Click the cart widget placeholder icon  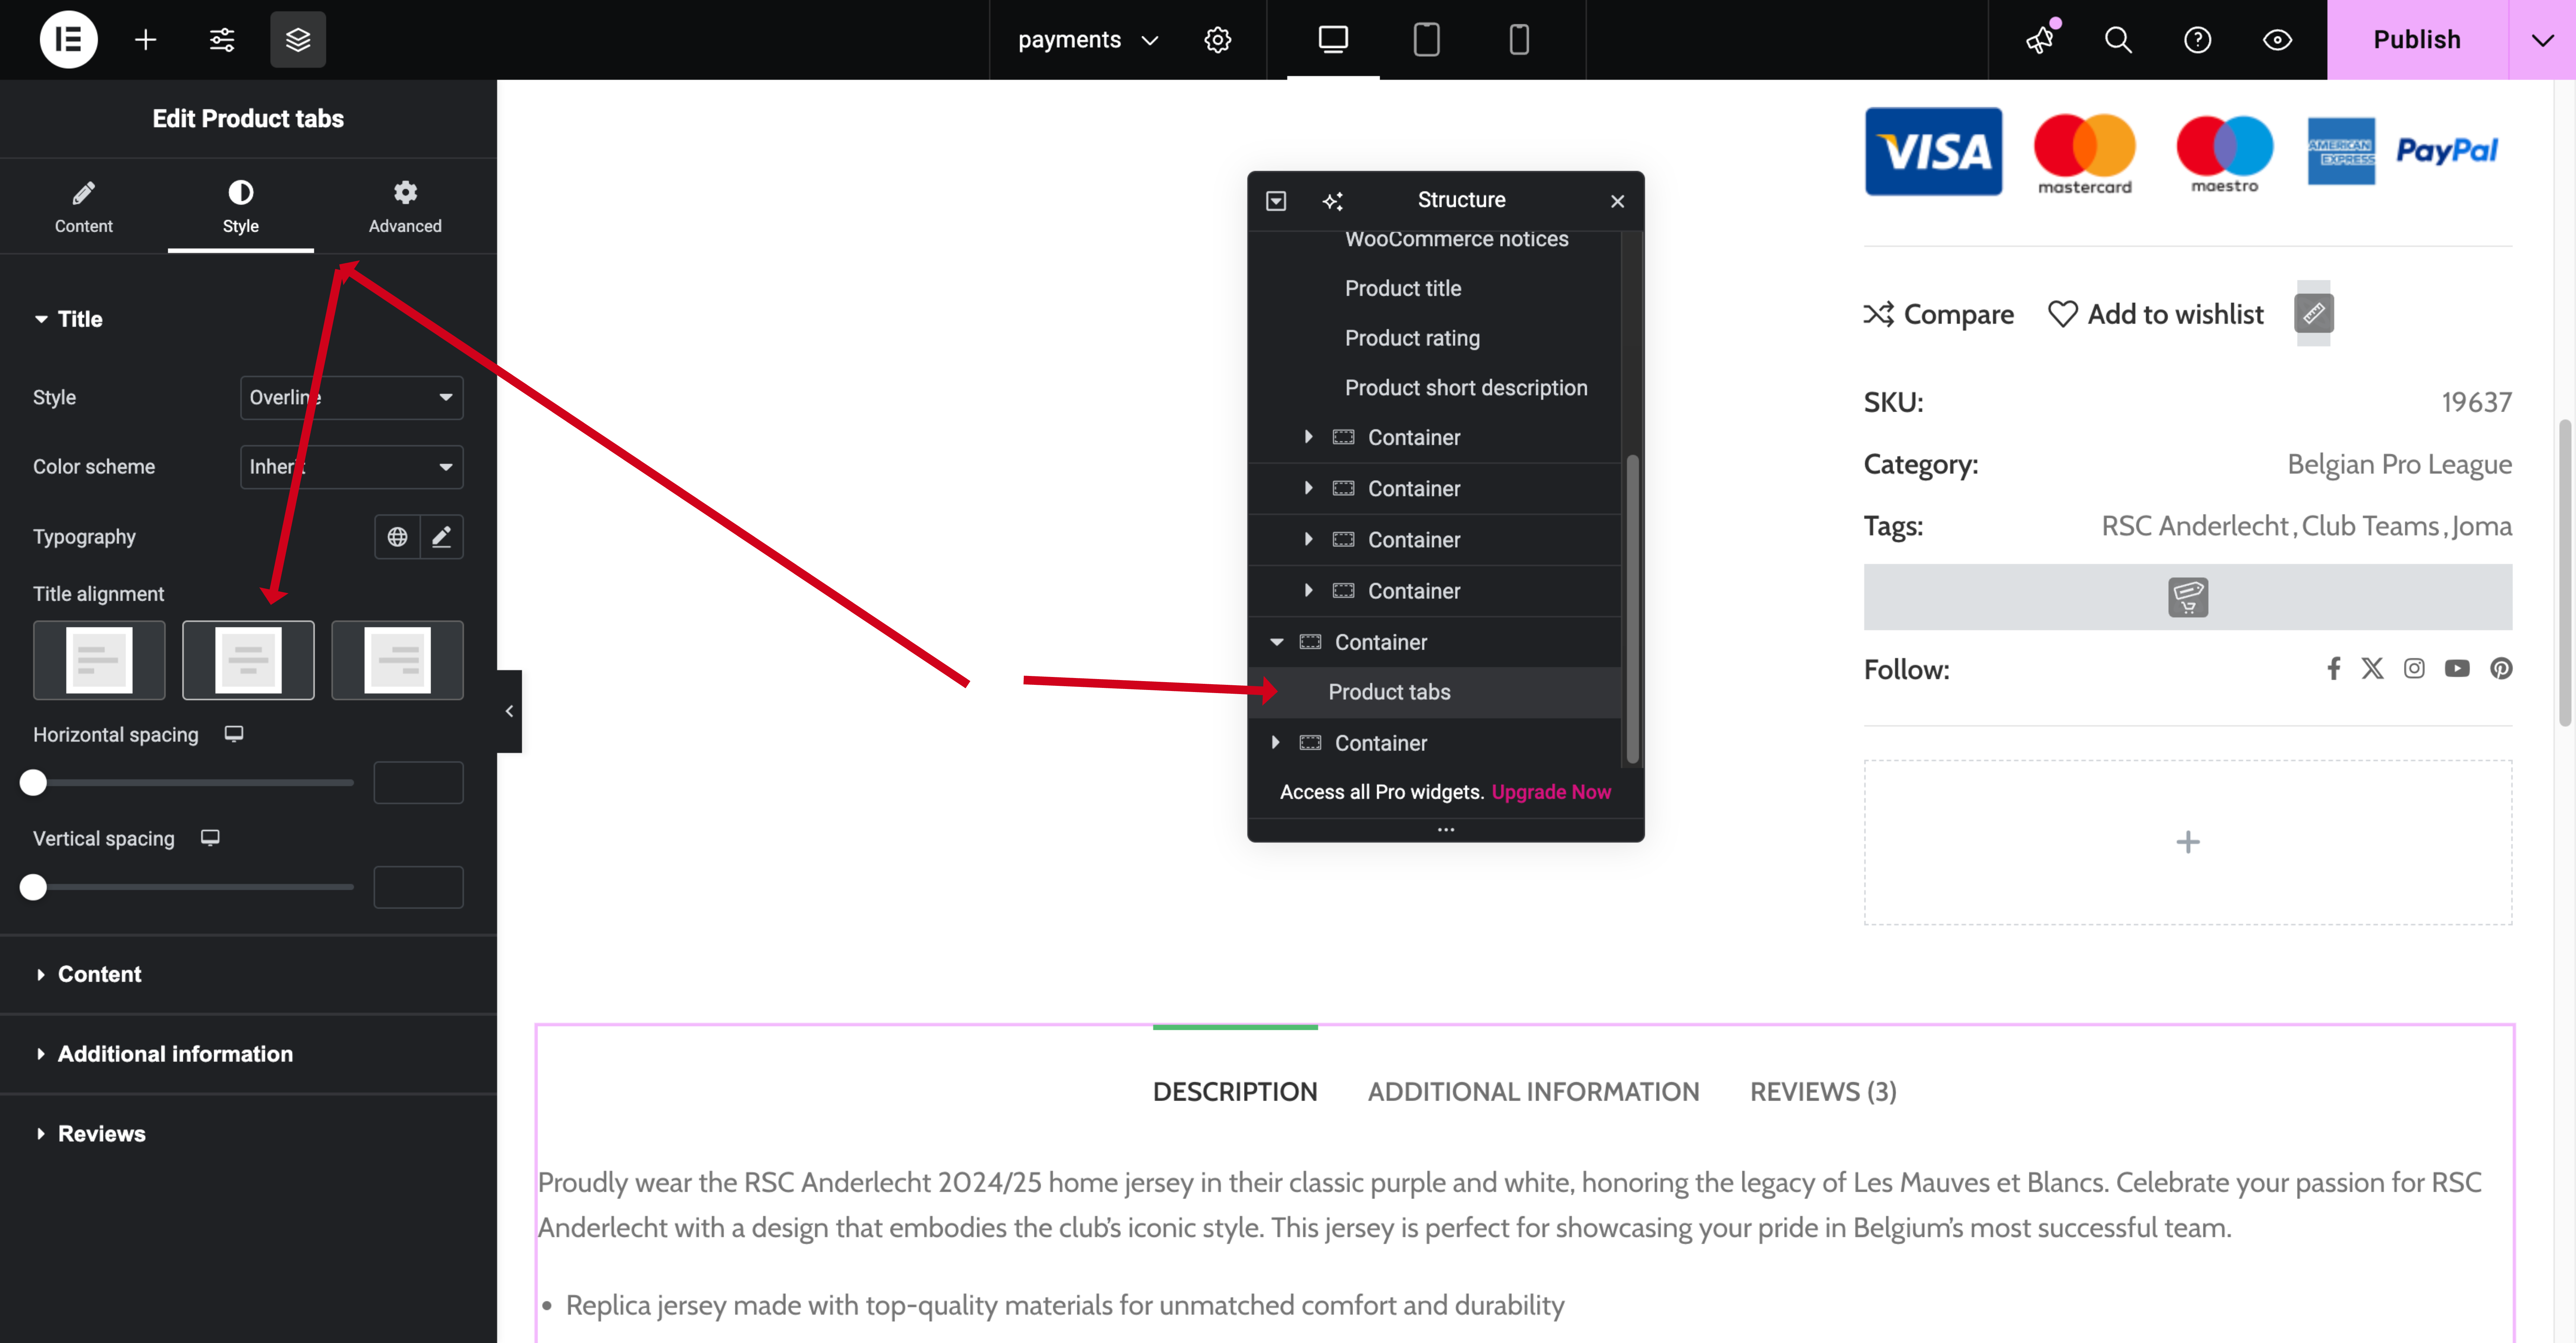pos(2188,597)
